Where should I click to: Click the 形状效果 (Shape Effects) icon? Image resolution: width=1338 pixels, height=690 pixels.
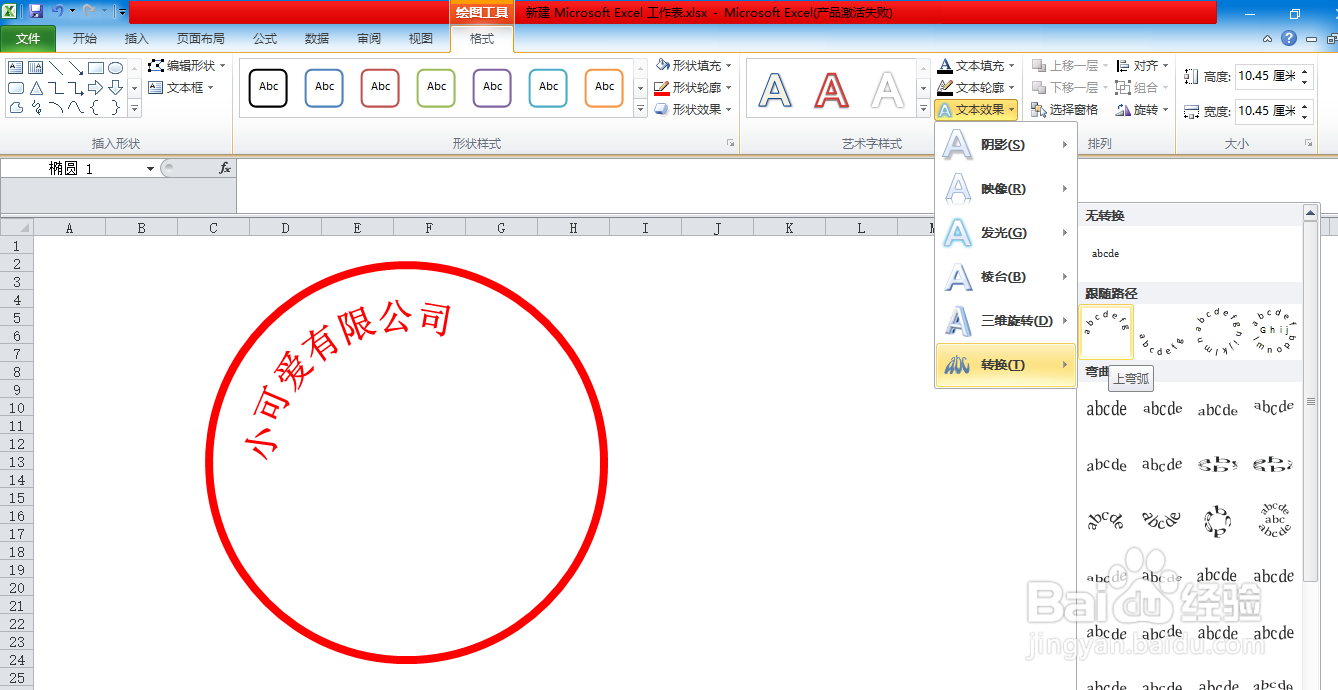[x=690, y=109]
